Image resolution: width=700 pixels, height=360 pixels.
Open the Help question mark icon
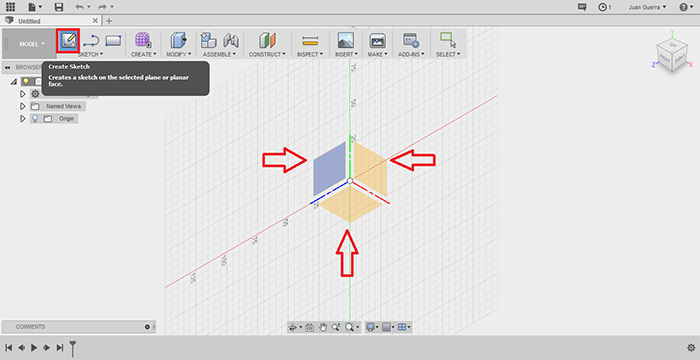click(x=683, y=7)
